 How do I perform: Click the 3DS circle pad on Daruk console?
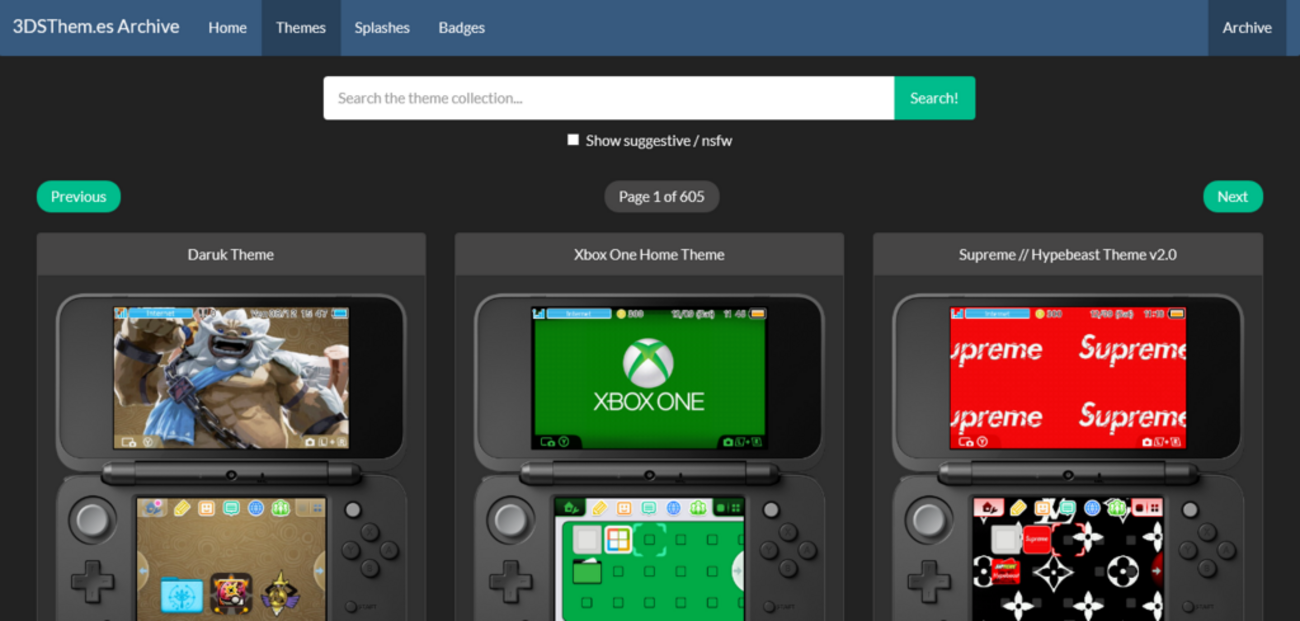coord(92,522)
